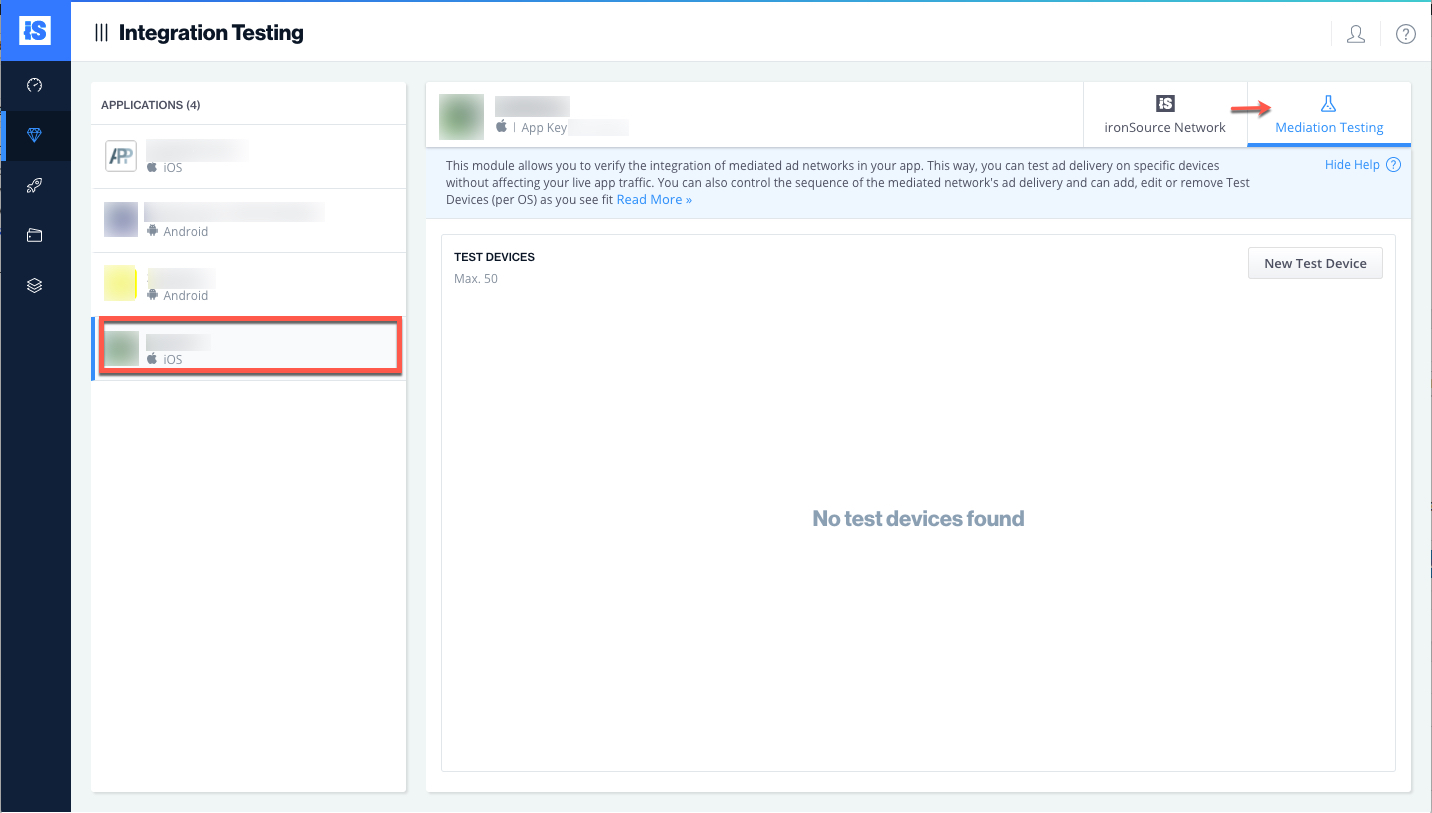Click the ironSource logo in the top-left corner
1432x813 pixels.
coord(35,30)
